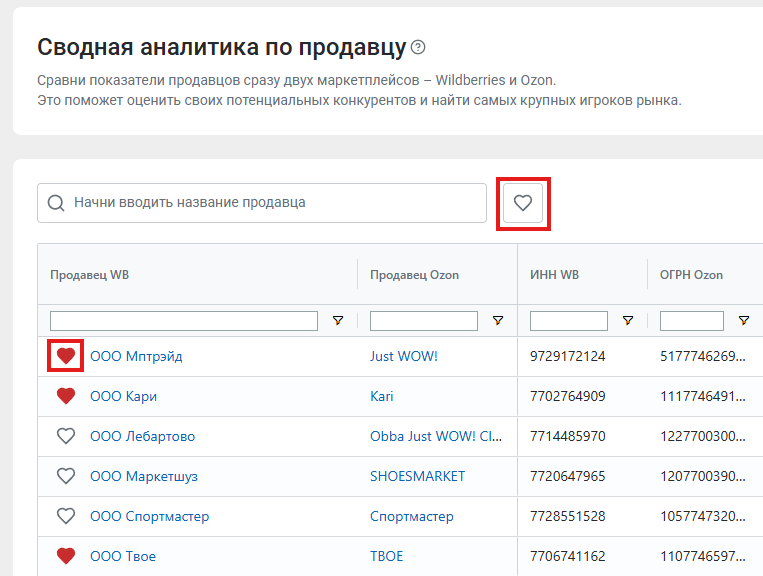Image resolution: width=763 pixels, height=576 pixels.
Task: Open filter options for ОГРН Ozon column
Action: pos(744,321)
